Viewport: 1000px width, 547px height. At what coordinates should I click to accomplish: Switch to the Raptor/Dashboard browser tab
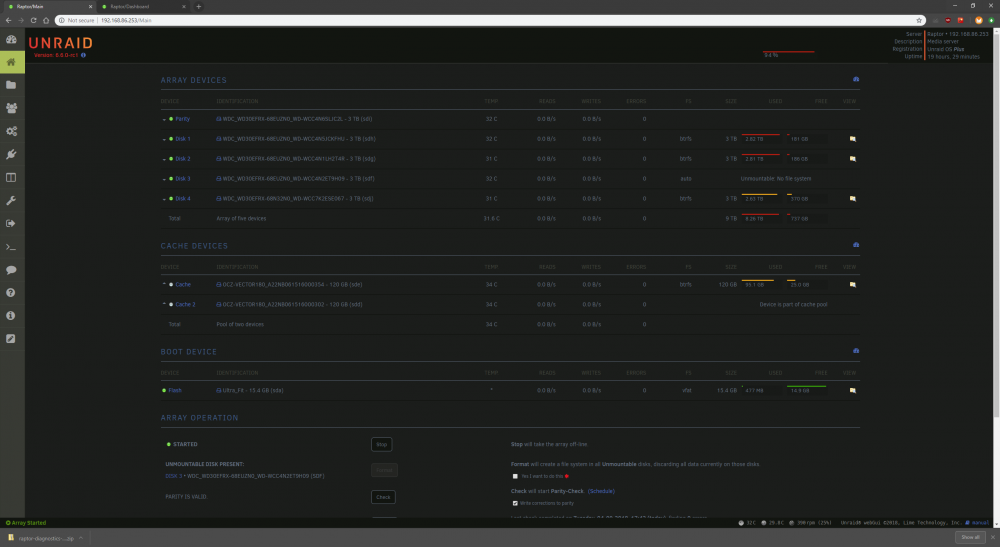pyautogui.click(x=143, y=6)
